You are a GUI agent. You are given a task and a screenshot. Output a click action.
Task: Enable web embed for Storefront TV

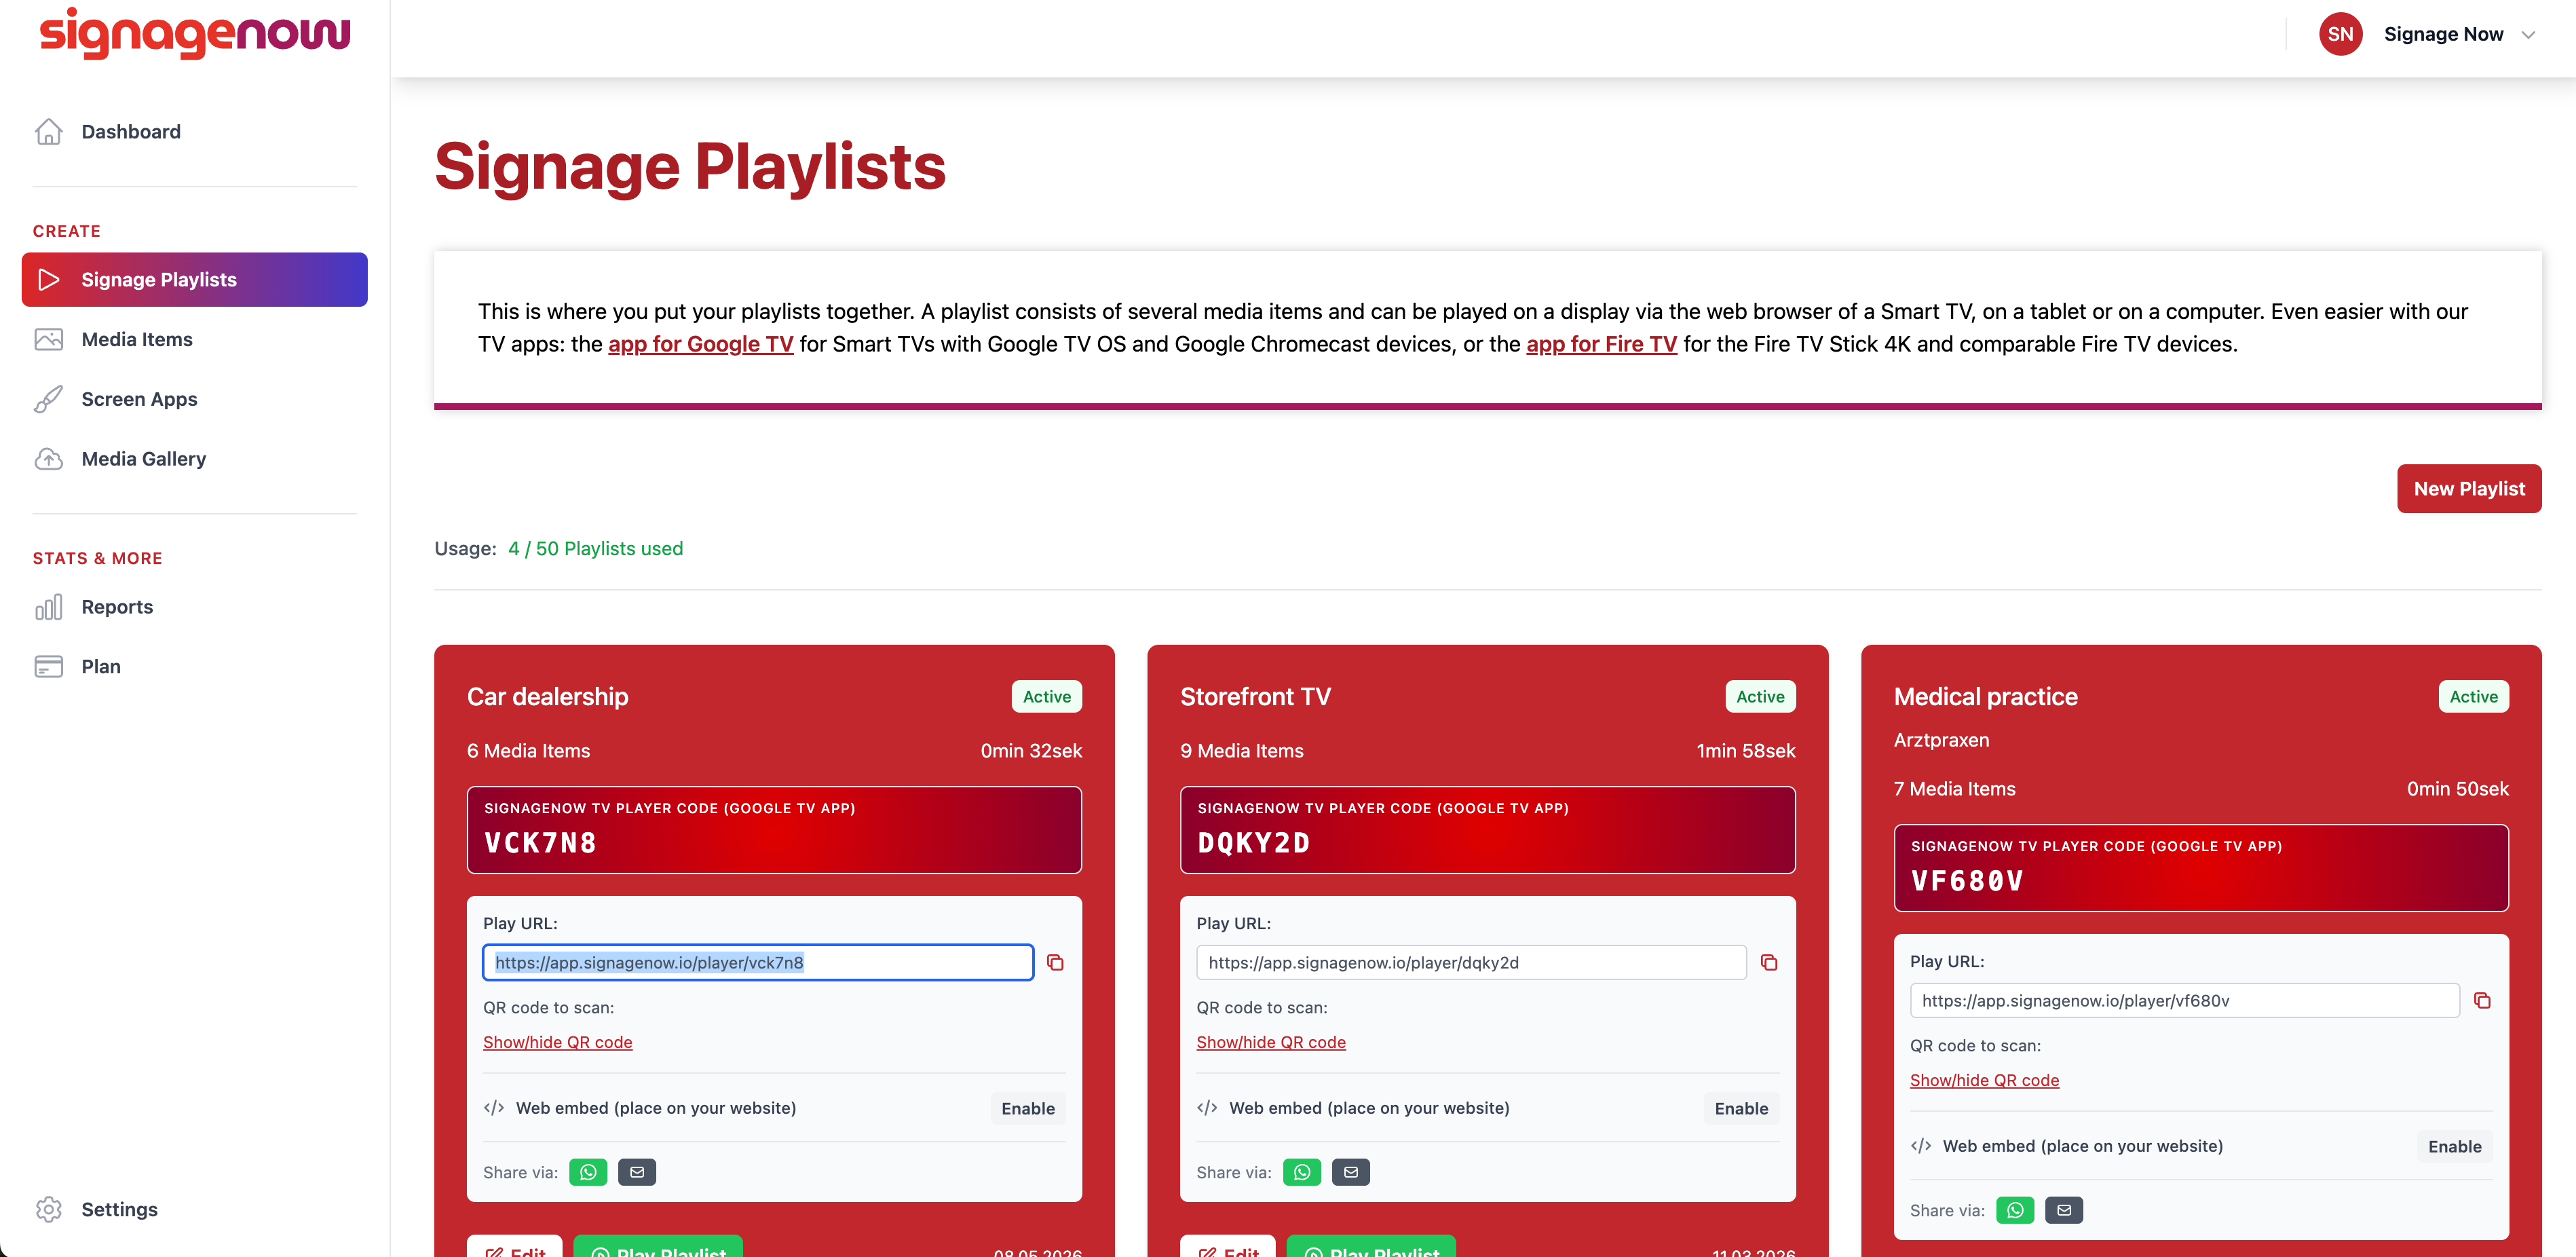tap(1741, 1108)
